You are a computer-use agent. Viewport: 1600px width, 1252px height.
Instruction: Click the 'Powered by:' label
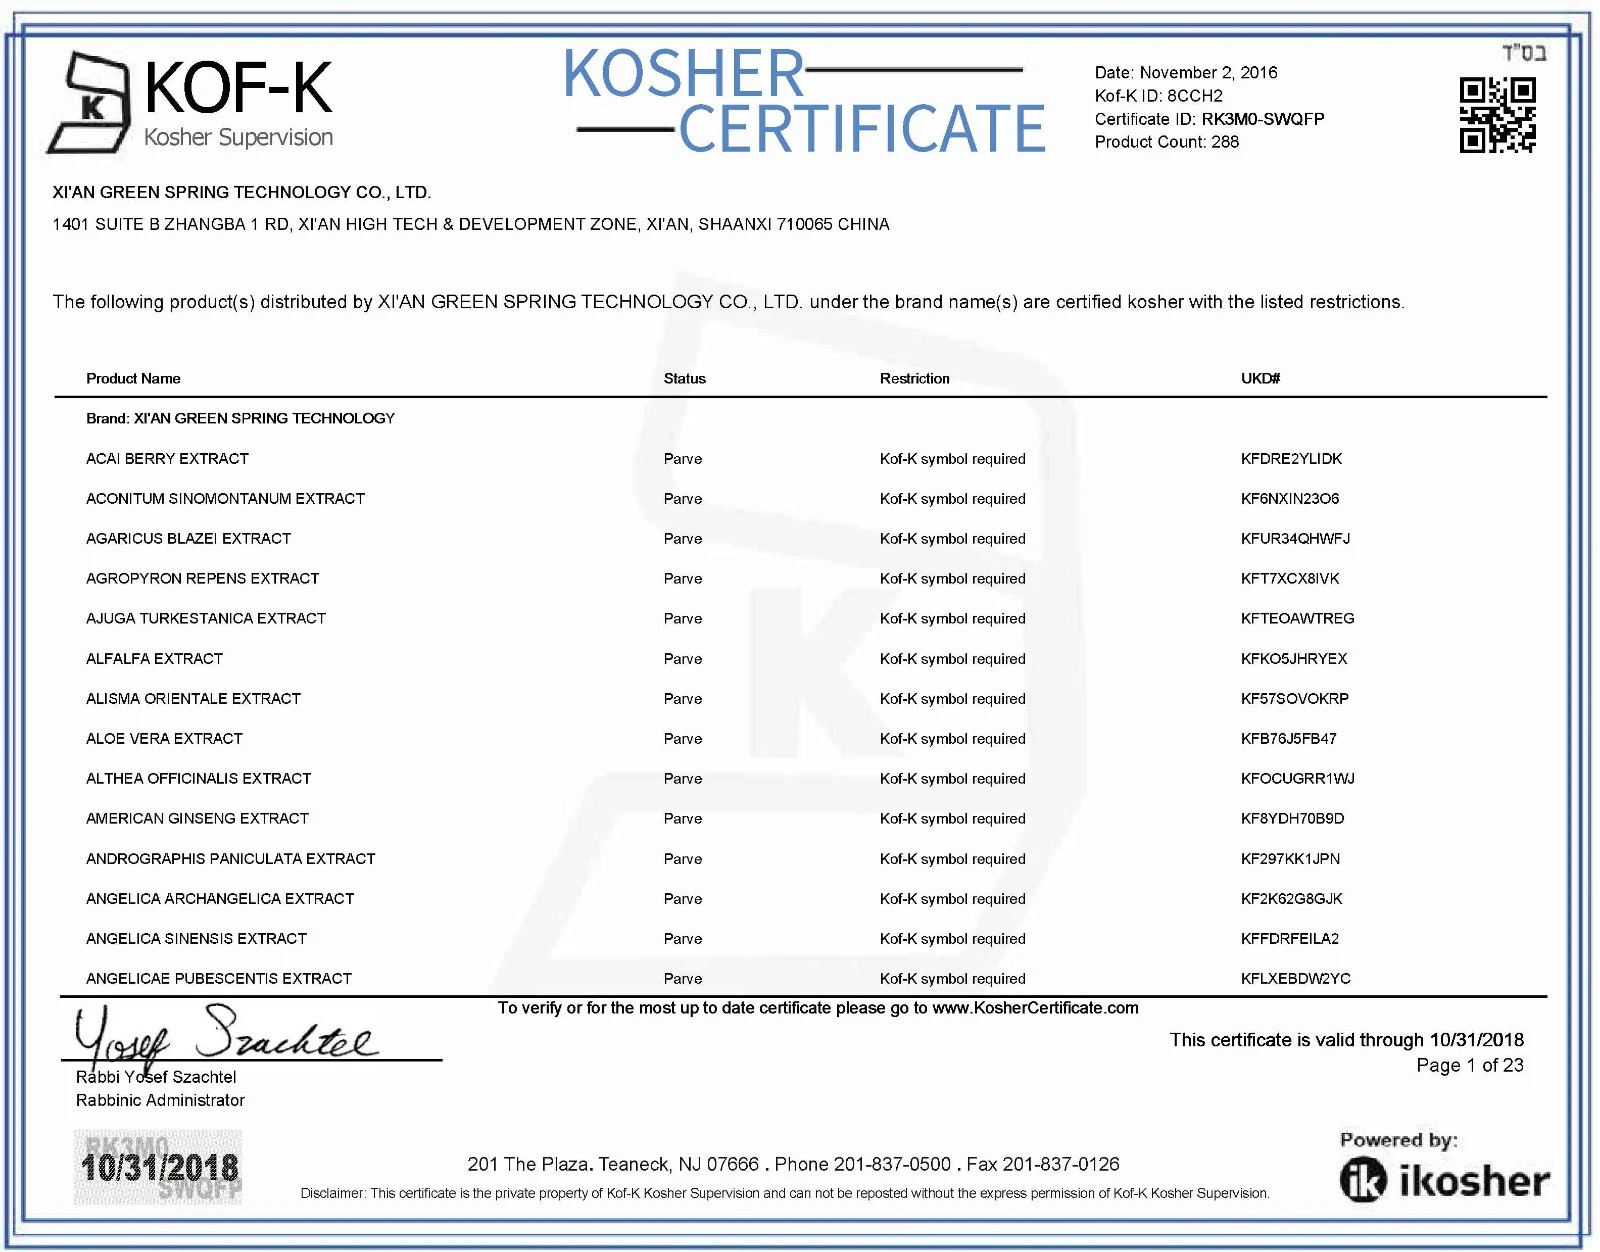[1398, 1140]
